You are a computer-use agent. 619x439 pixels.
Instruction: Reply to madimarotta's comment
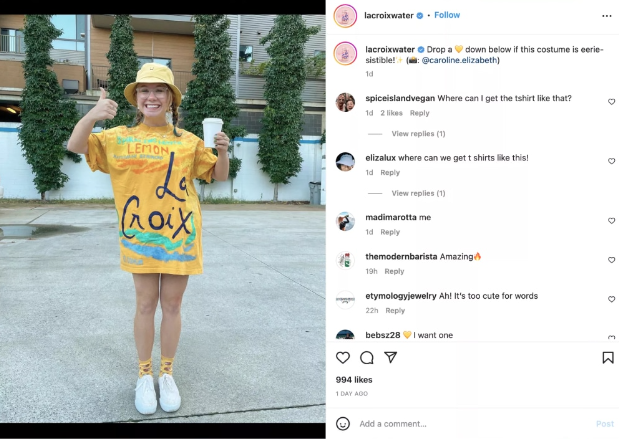pyautogui.click(x=390, y=232)
